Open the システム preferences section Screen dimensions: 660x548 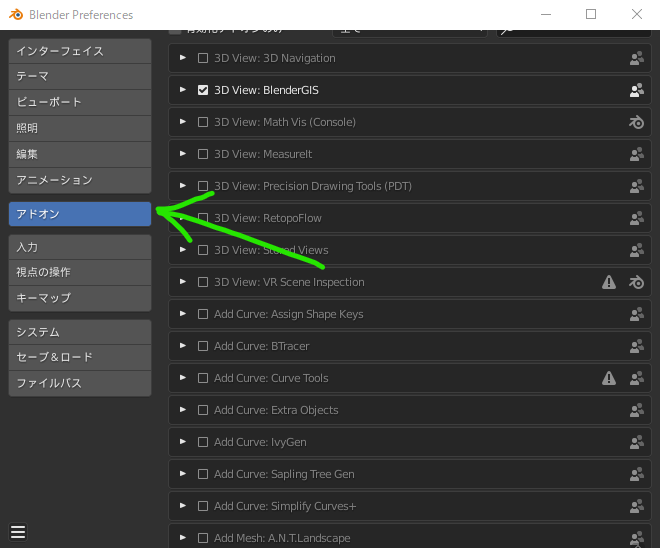click(80, 332)
